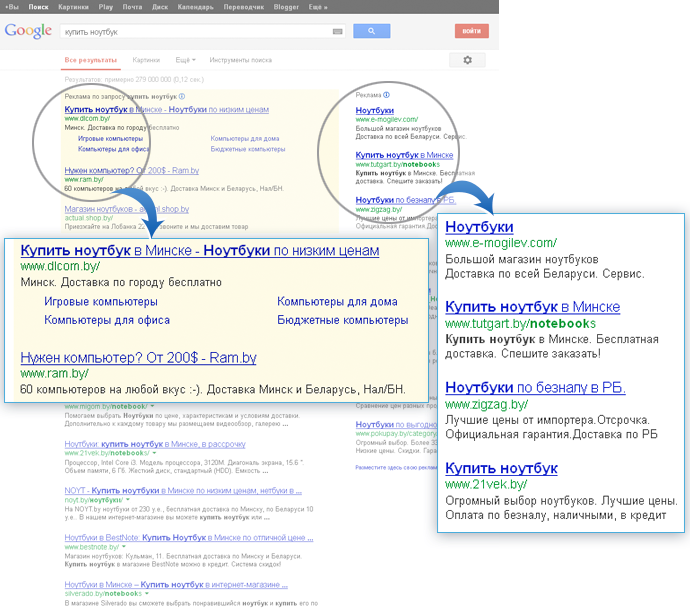Open result 'Ноутбуки в BestNote: Купить Ноутбук'
This screenshot has width=690, height=608.
point(189,538)
